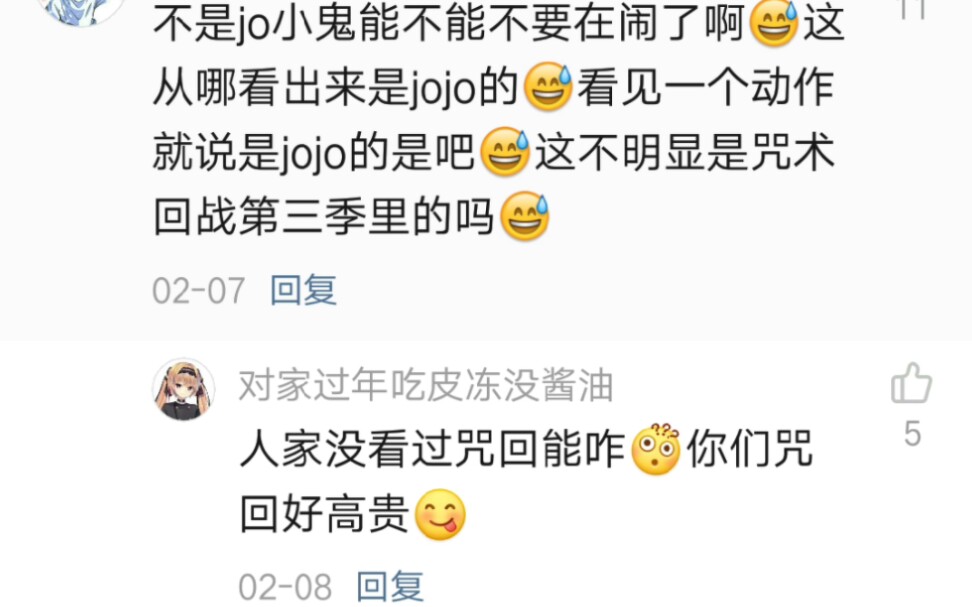This screenshot has width=972, height=607.
Task: Tap the tongue-out emoji after 回好高贵
Action: (440, 514)
